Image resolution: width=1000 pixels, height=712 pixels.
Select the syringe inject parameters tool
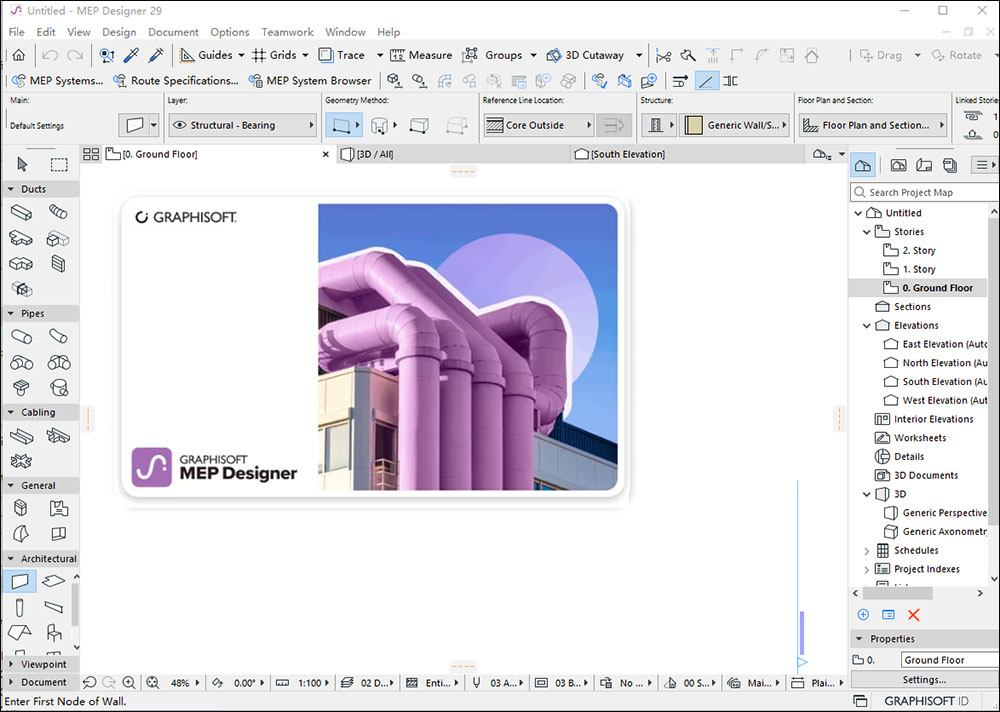click(x=156, y=56)
